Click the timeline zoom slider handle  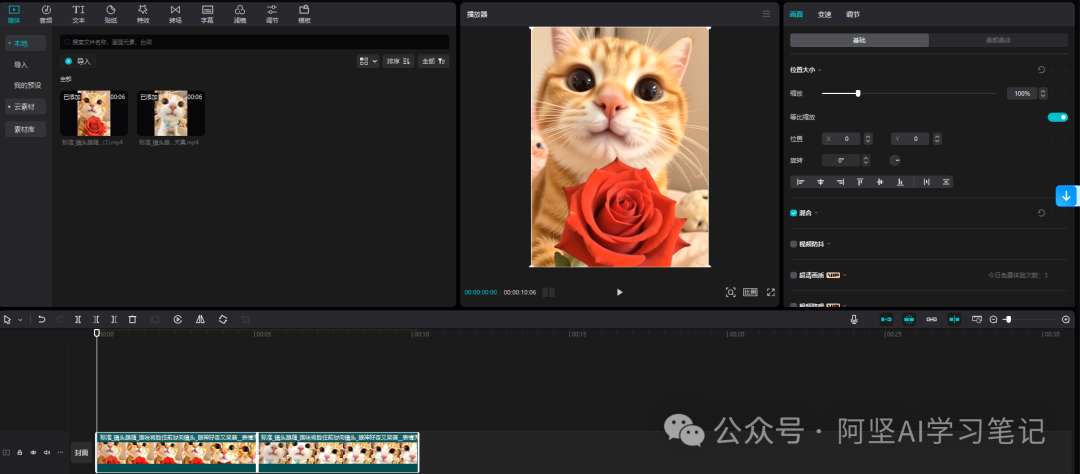tap(1008, 320)
